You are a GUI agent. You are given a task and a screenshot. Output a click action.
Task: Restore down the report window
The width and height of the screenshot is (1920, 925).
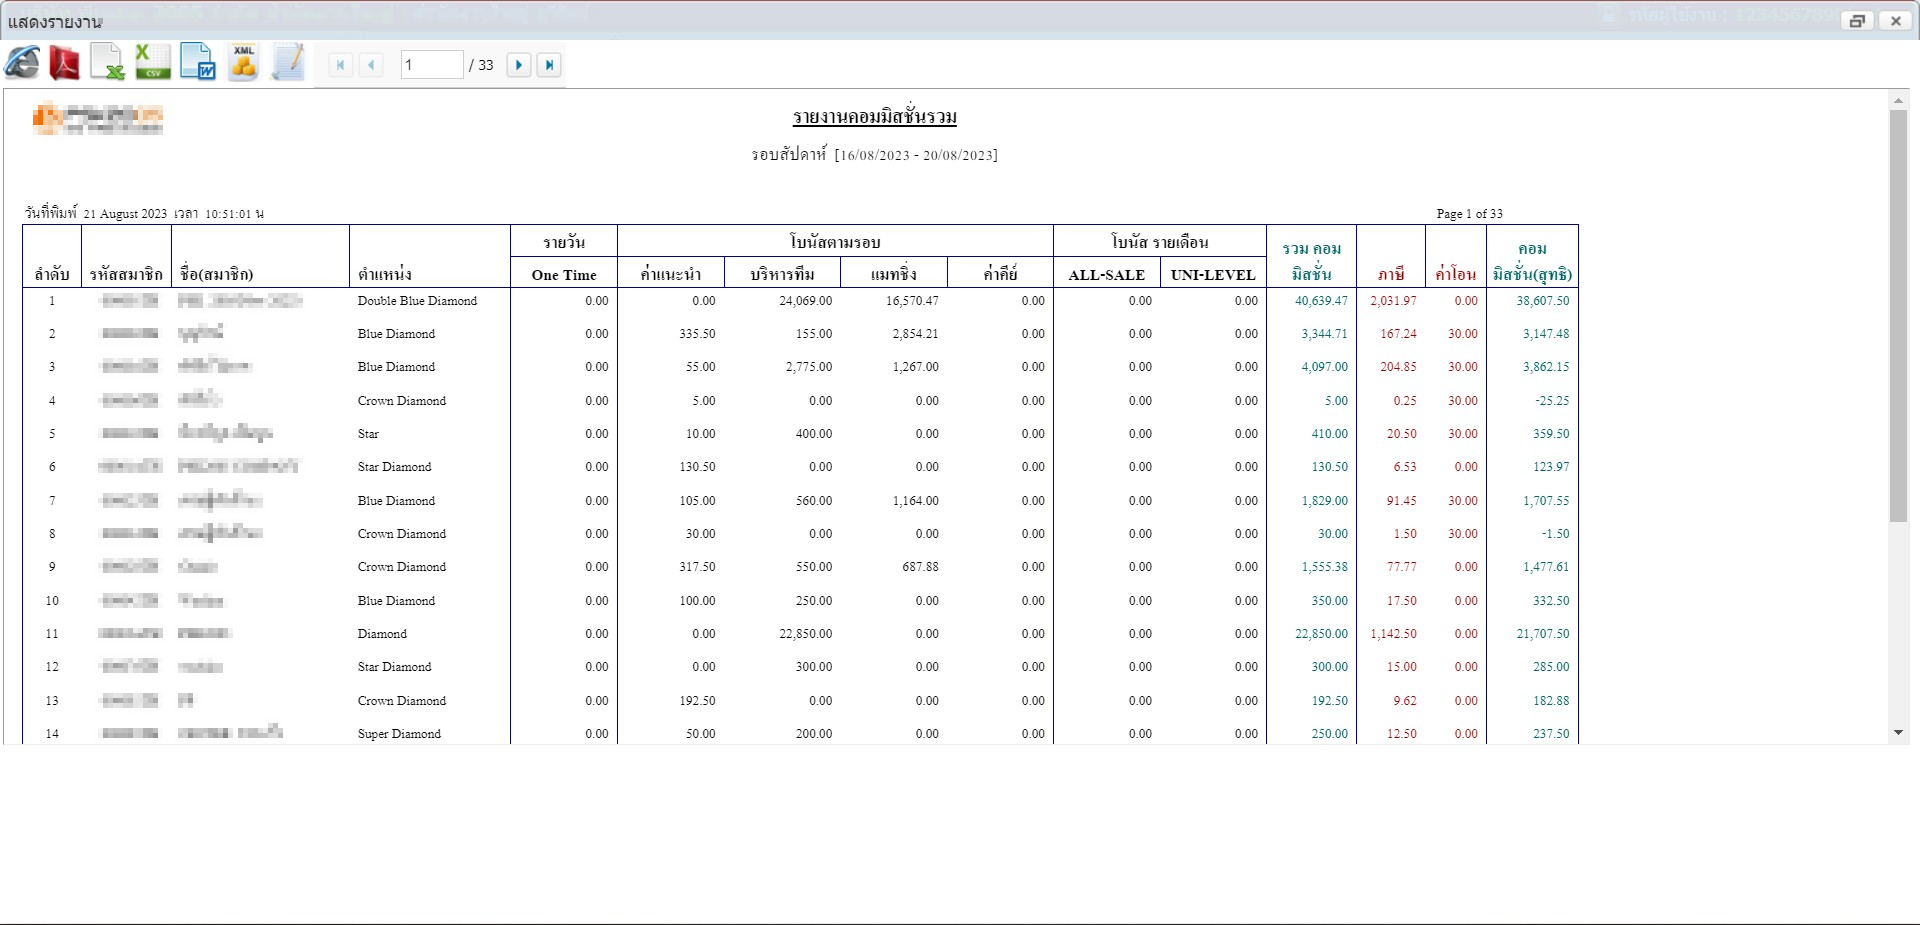point(1857,20)
